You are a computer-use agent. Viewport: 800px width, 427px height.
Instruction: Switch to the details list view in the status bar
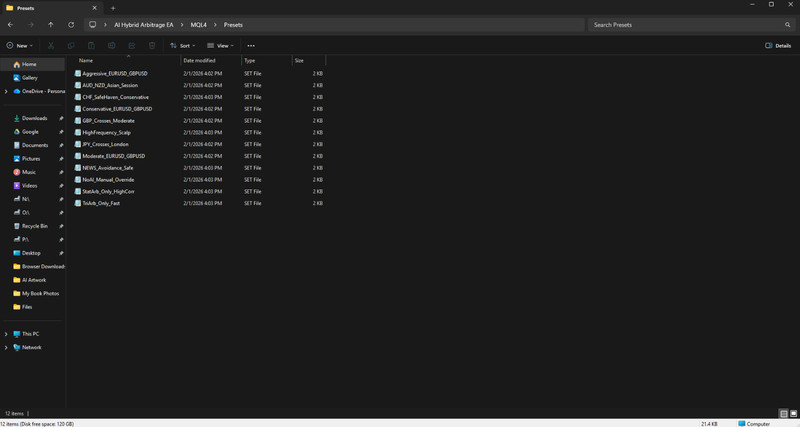(x=784, y=413)
